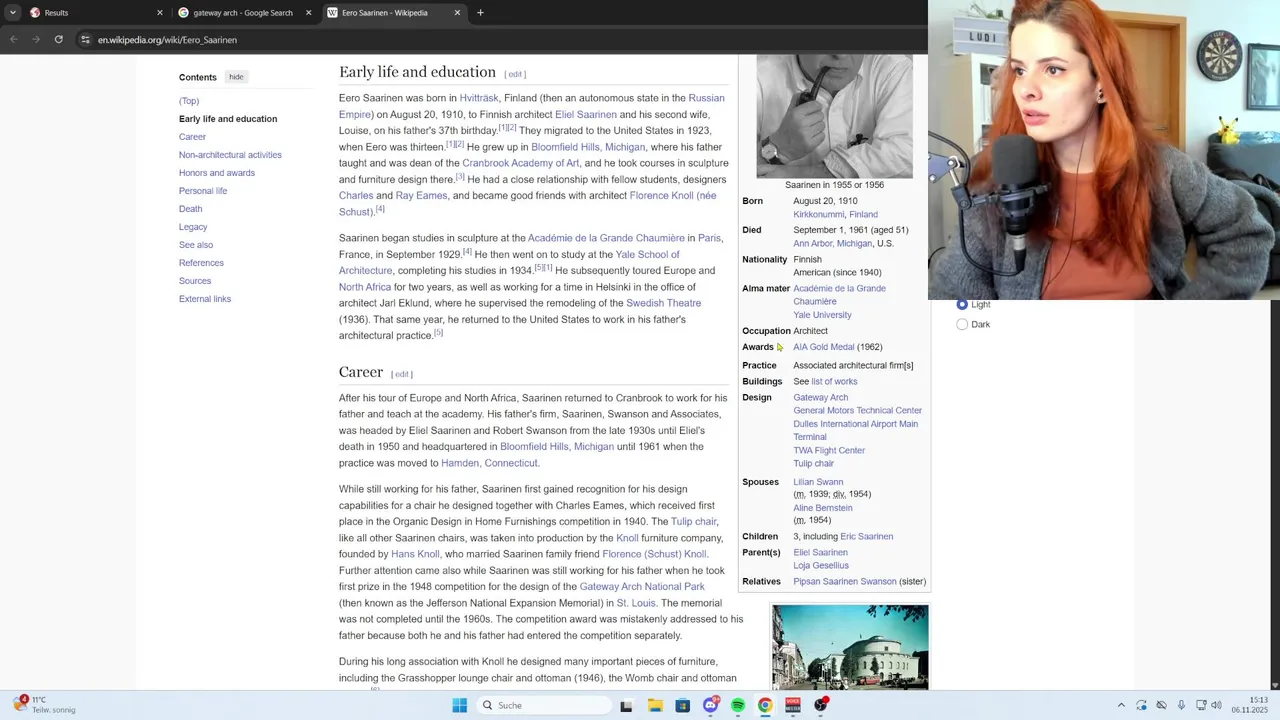Click the browser forward arrow
This screenshot has height=720, width=1280.
tap(36, 40)
